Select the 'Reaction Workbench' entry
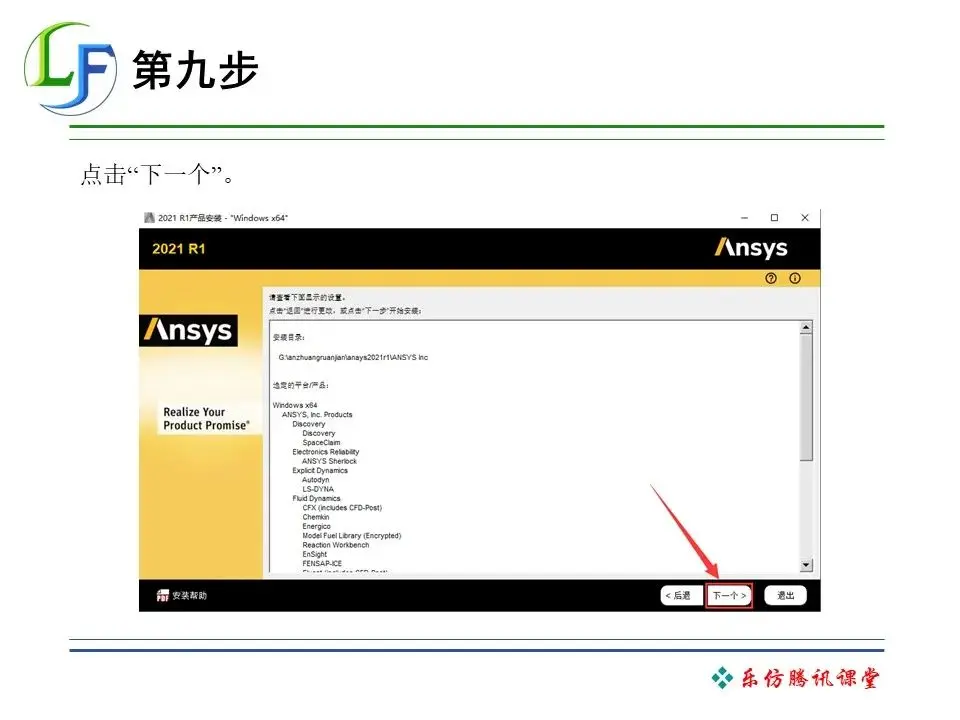 coord(336,545)
